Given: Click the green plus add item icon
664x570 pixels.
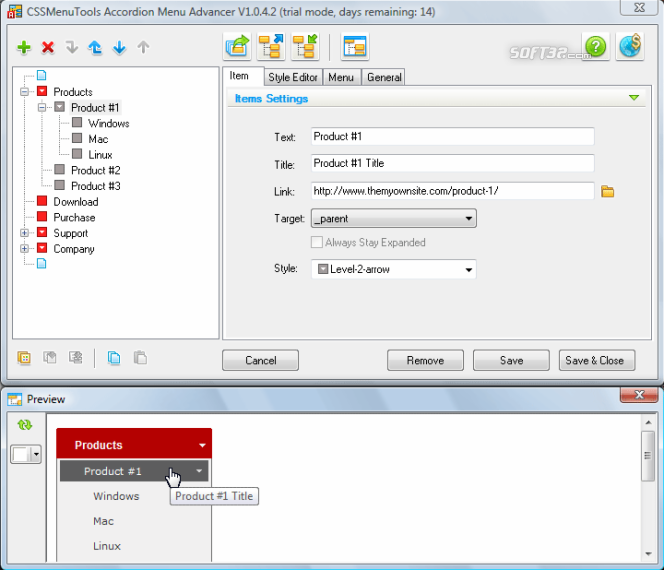Looking at the screenshot, I should 24,47.
